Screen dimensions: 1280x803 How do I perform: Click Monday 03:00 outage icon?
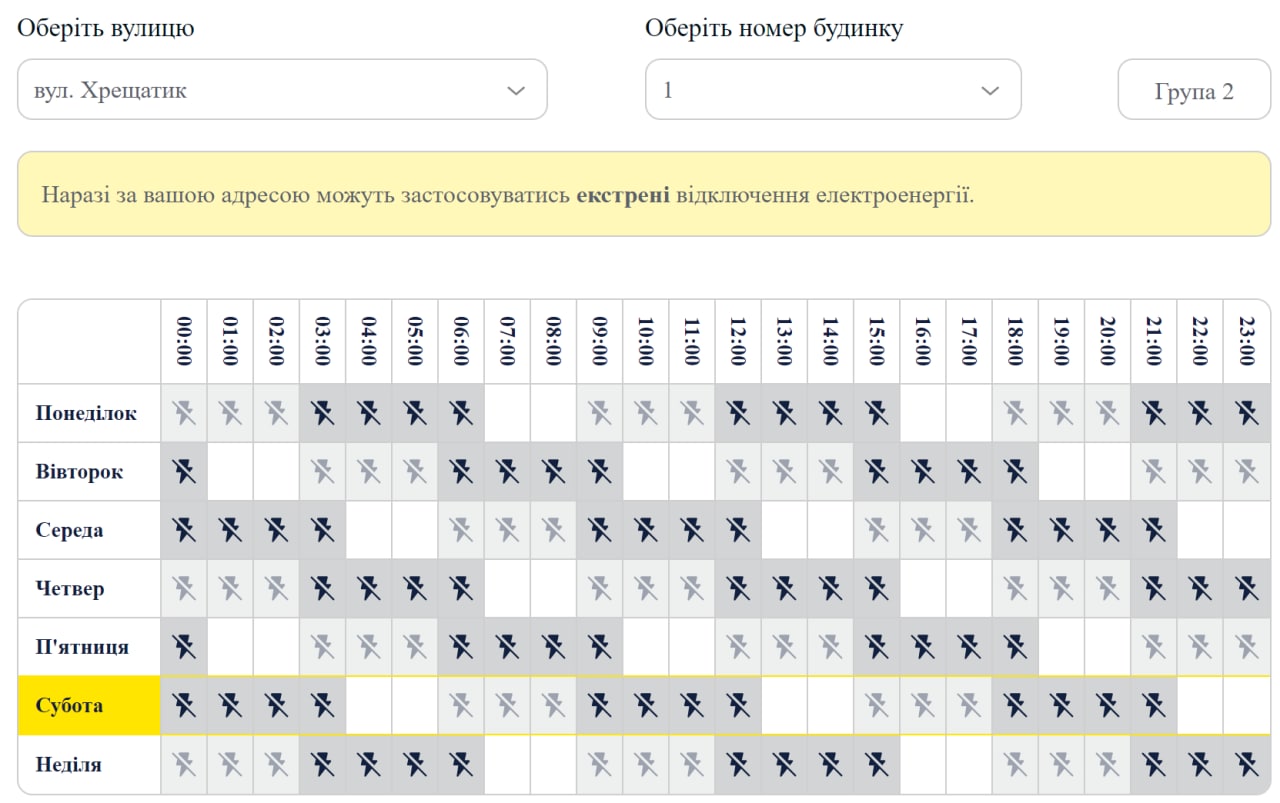(322, 413)
